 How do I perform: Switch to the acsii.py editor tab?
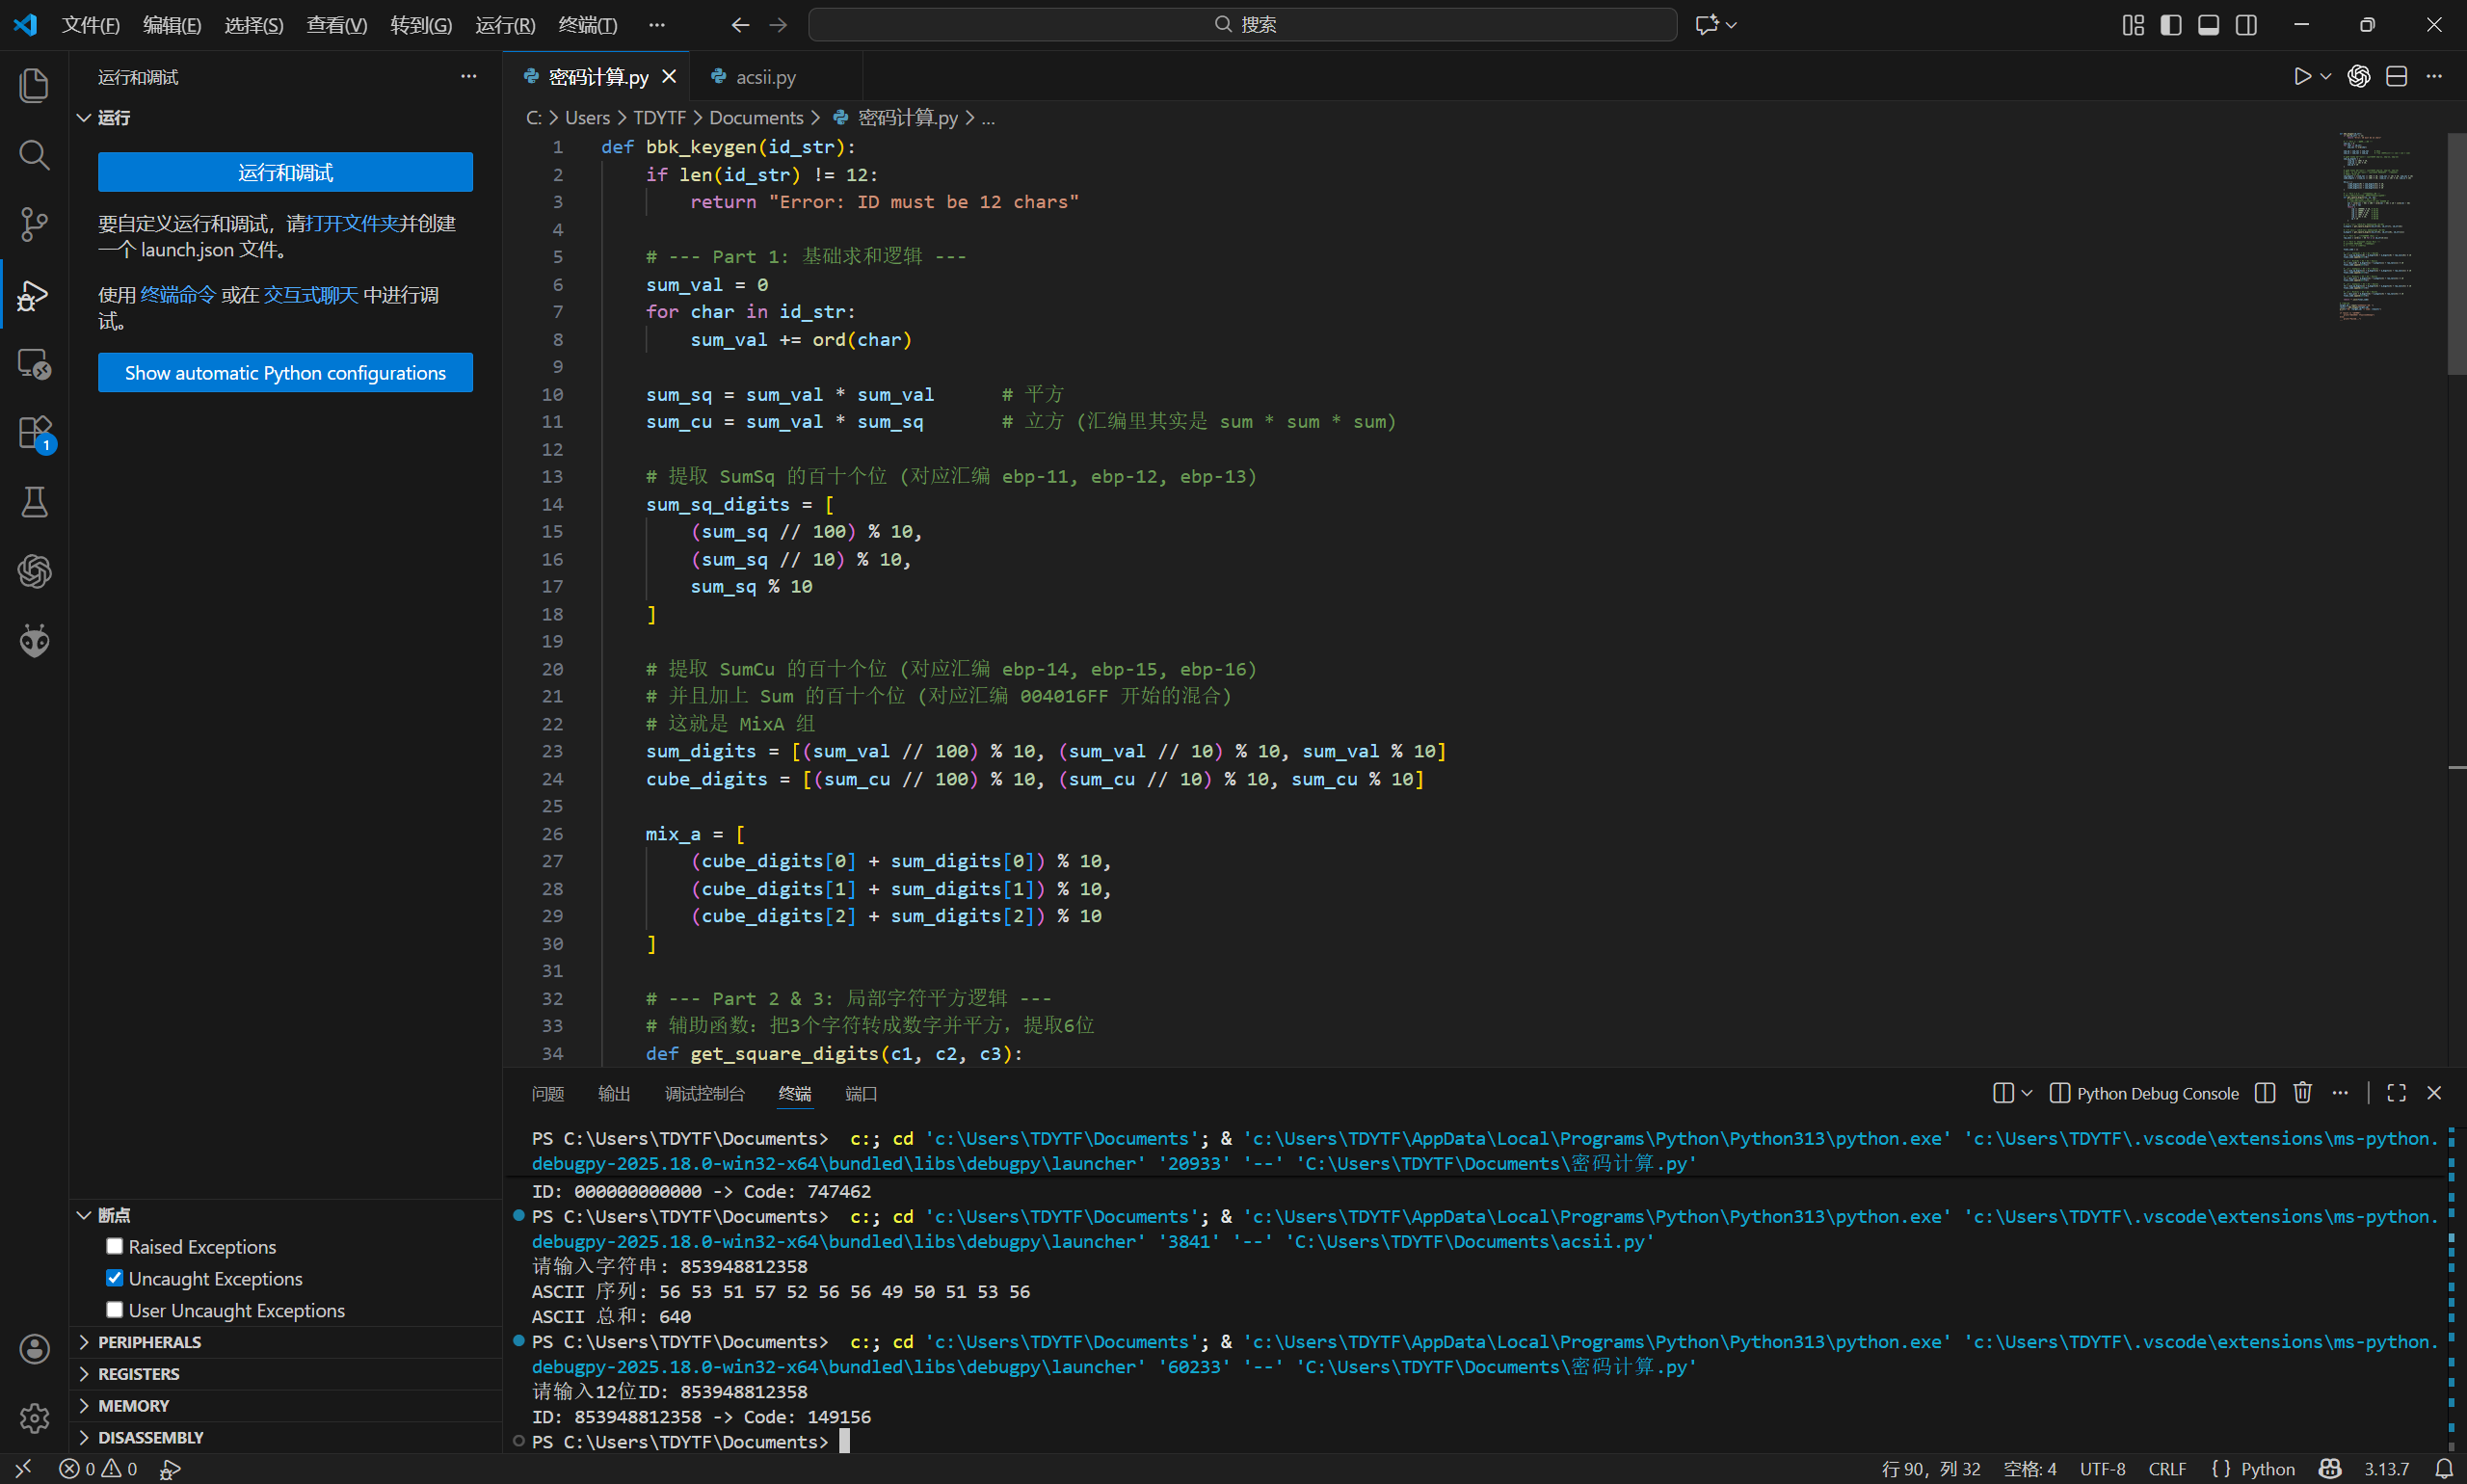(x=765, y=77)
